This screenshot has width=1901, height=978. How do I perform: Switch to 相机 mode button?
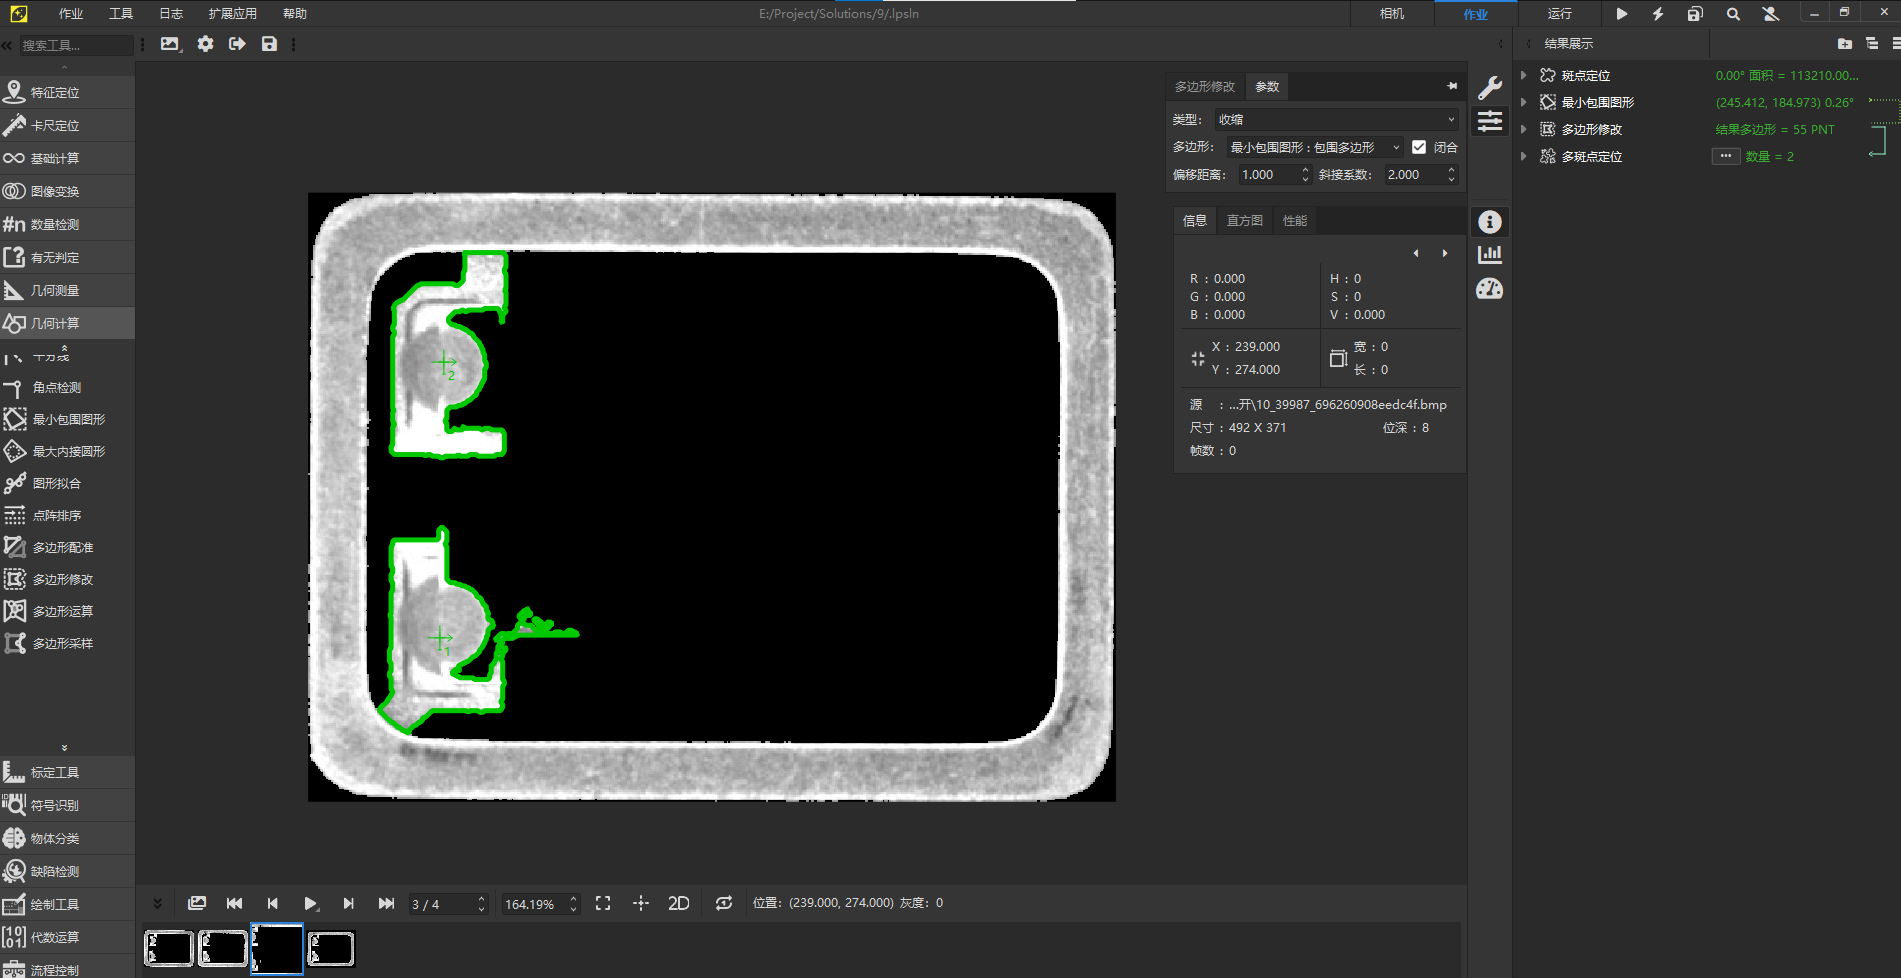click(x=1391, y=14)
